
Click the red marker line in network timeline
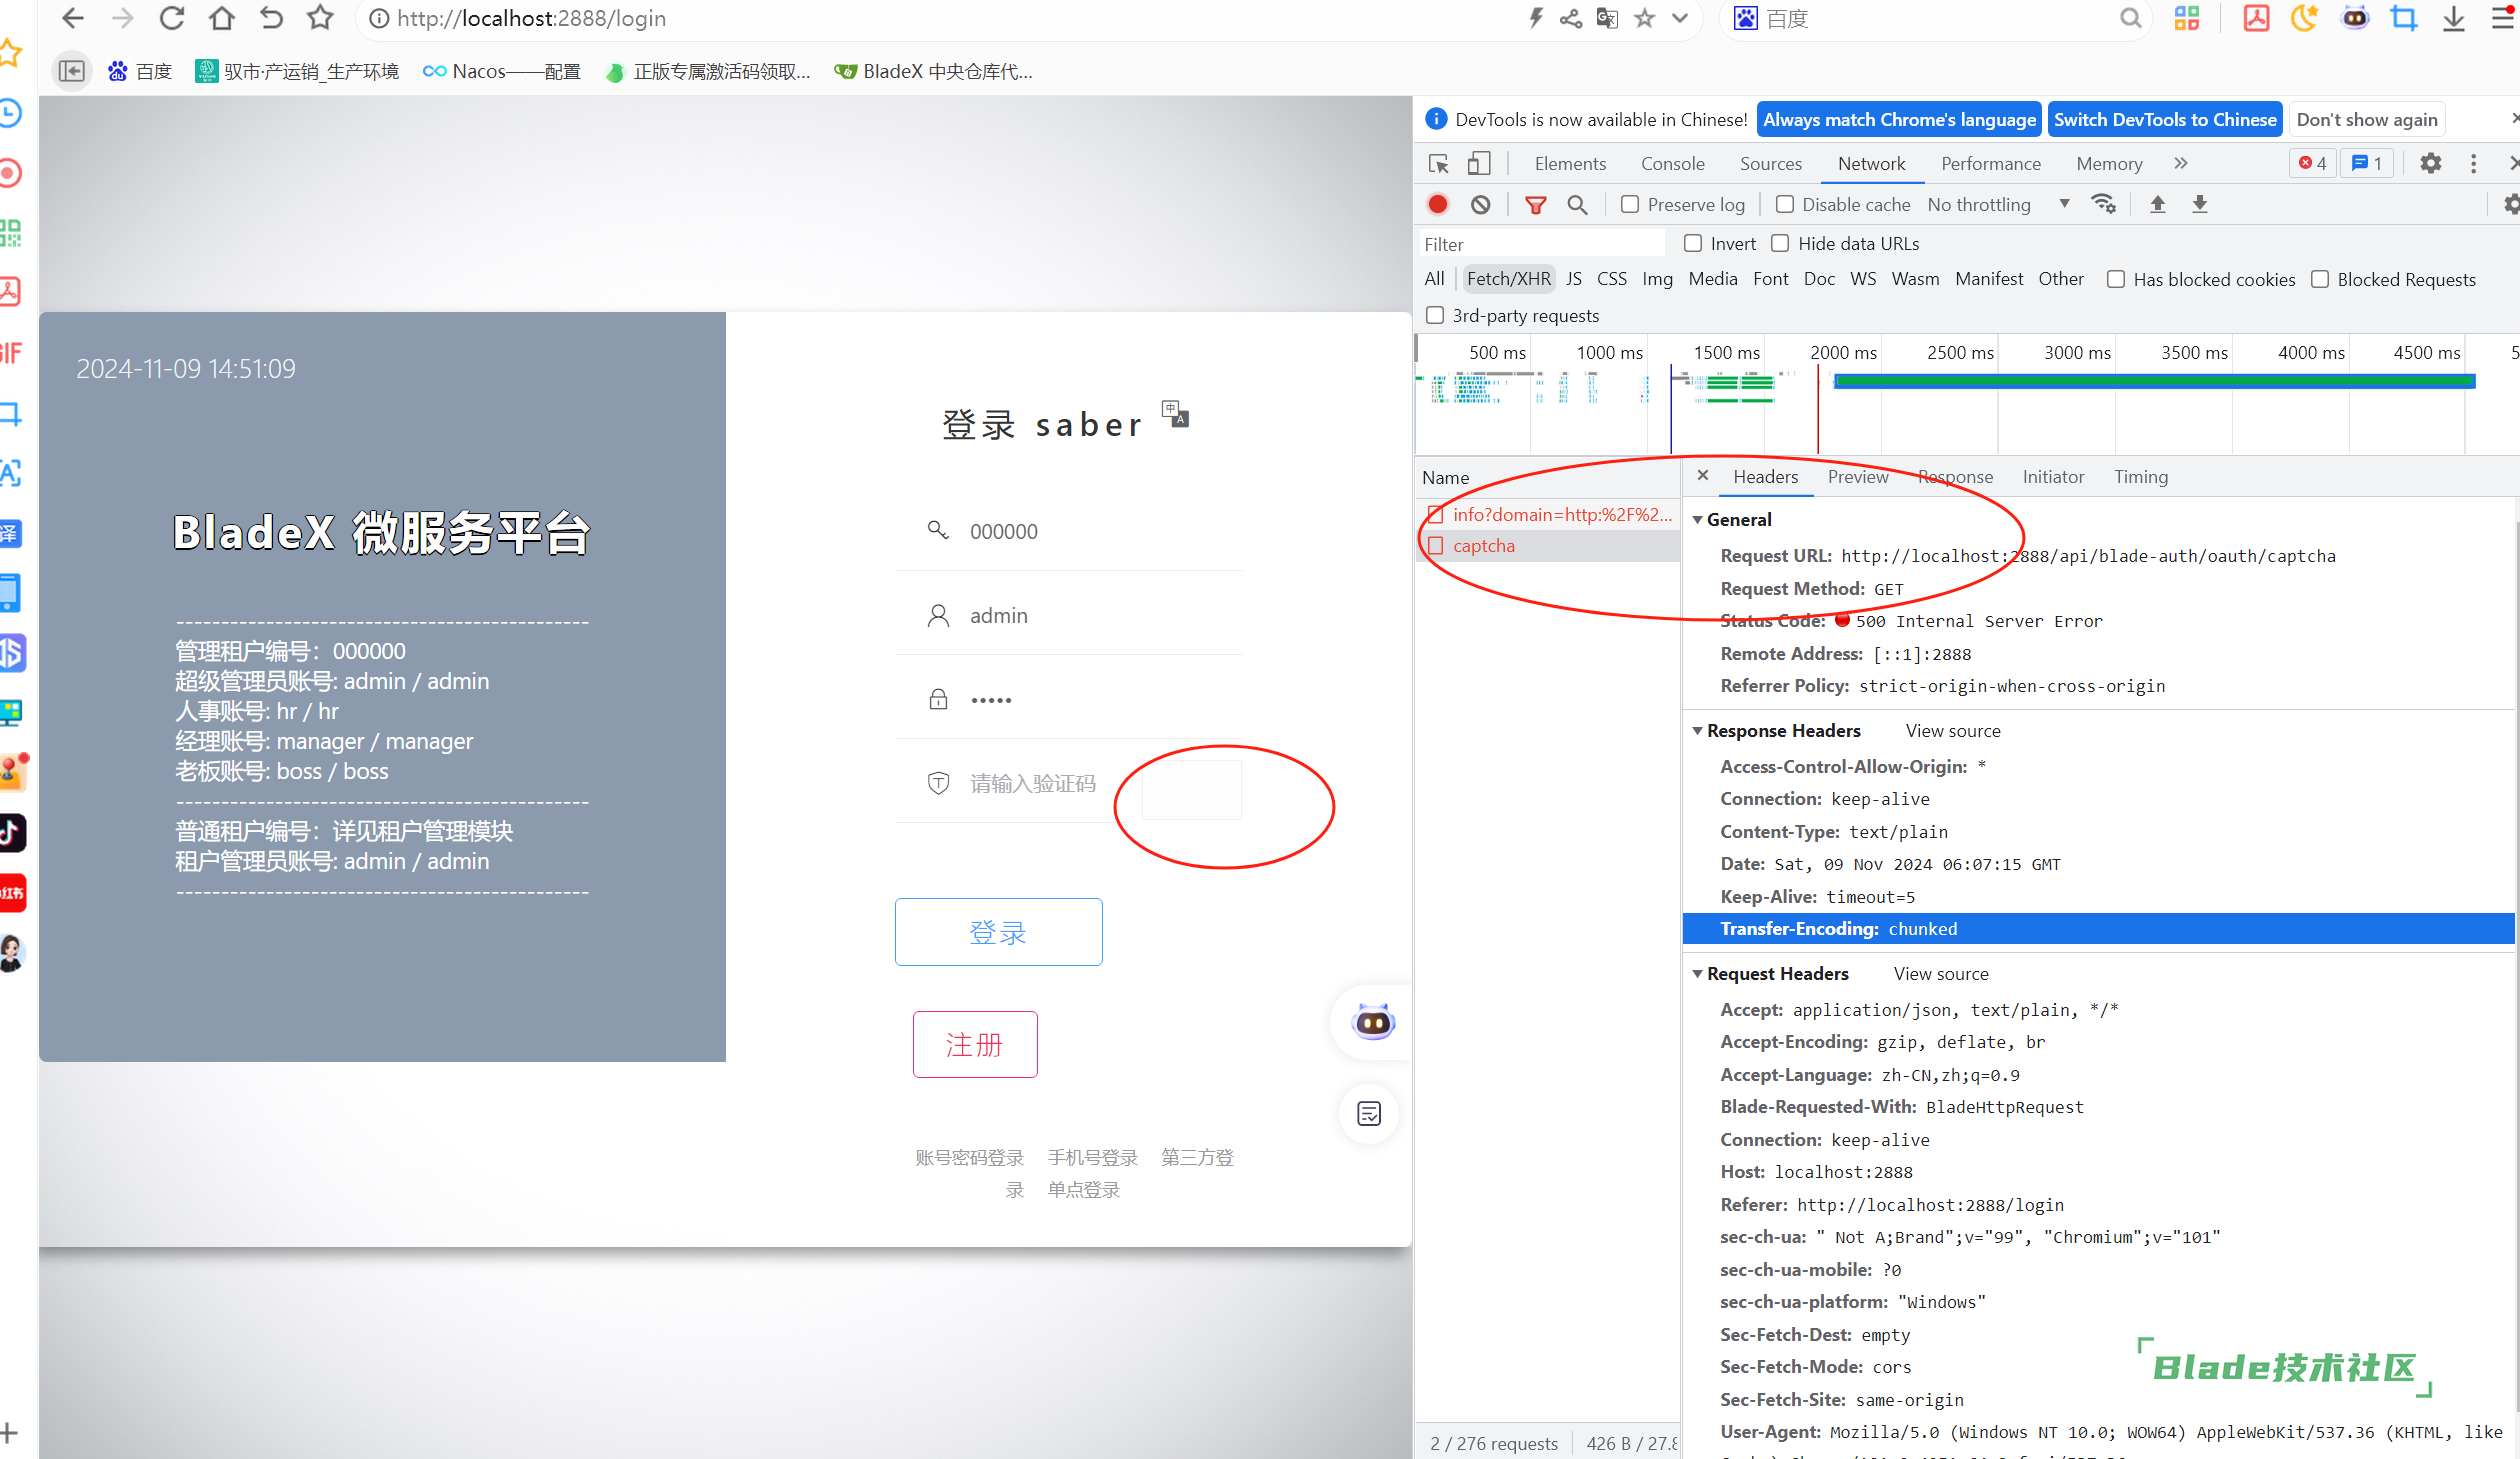(x=1818, y=410)
